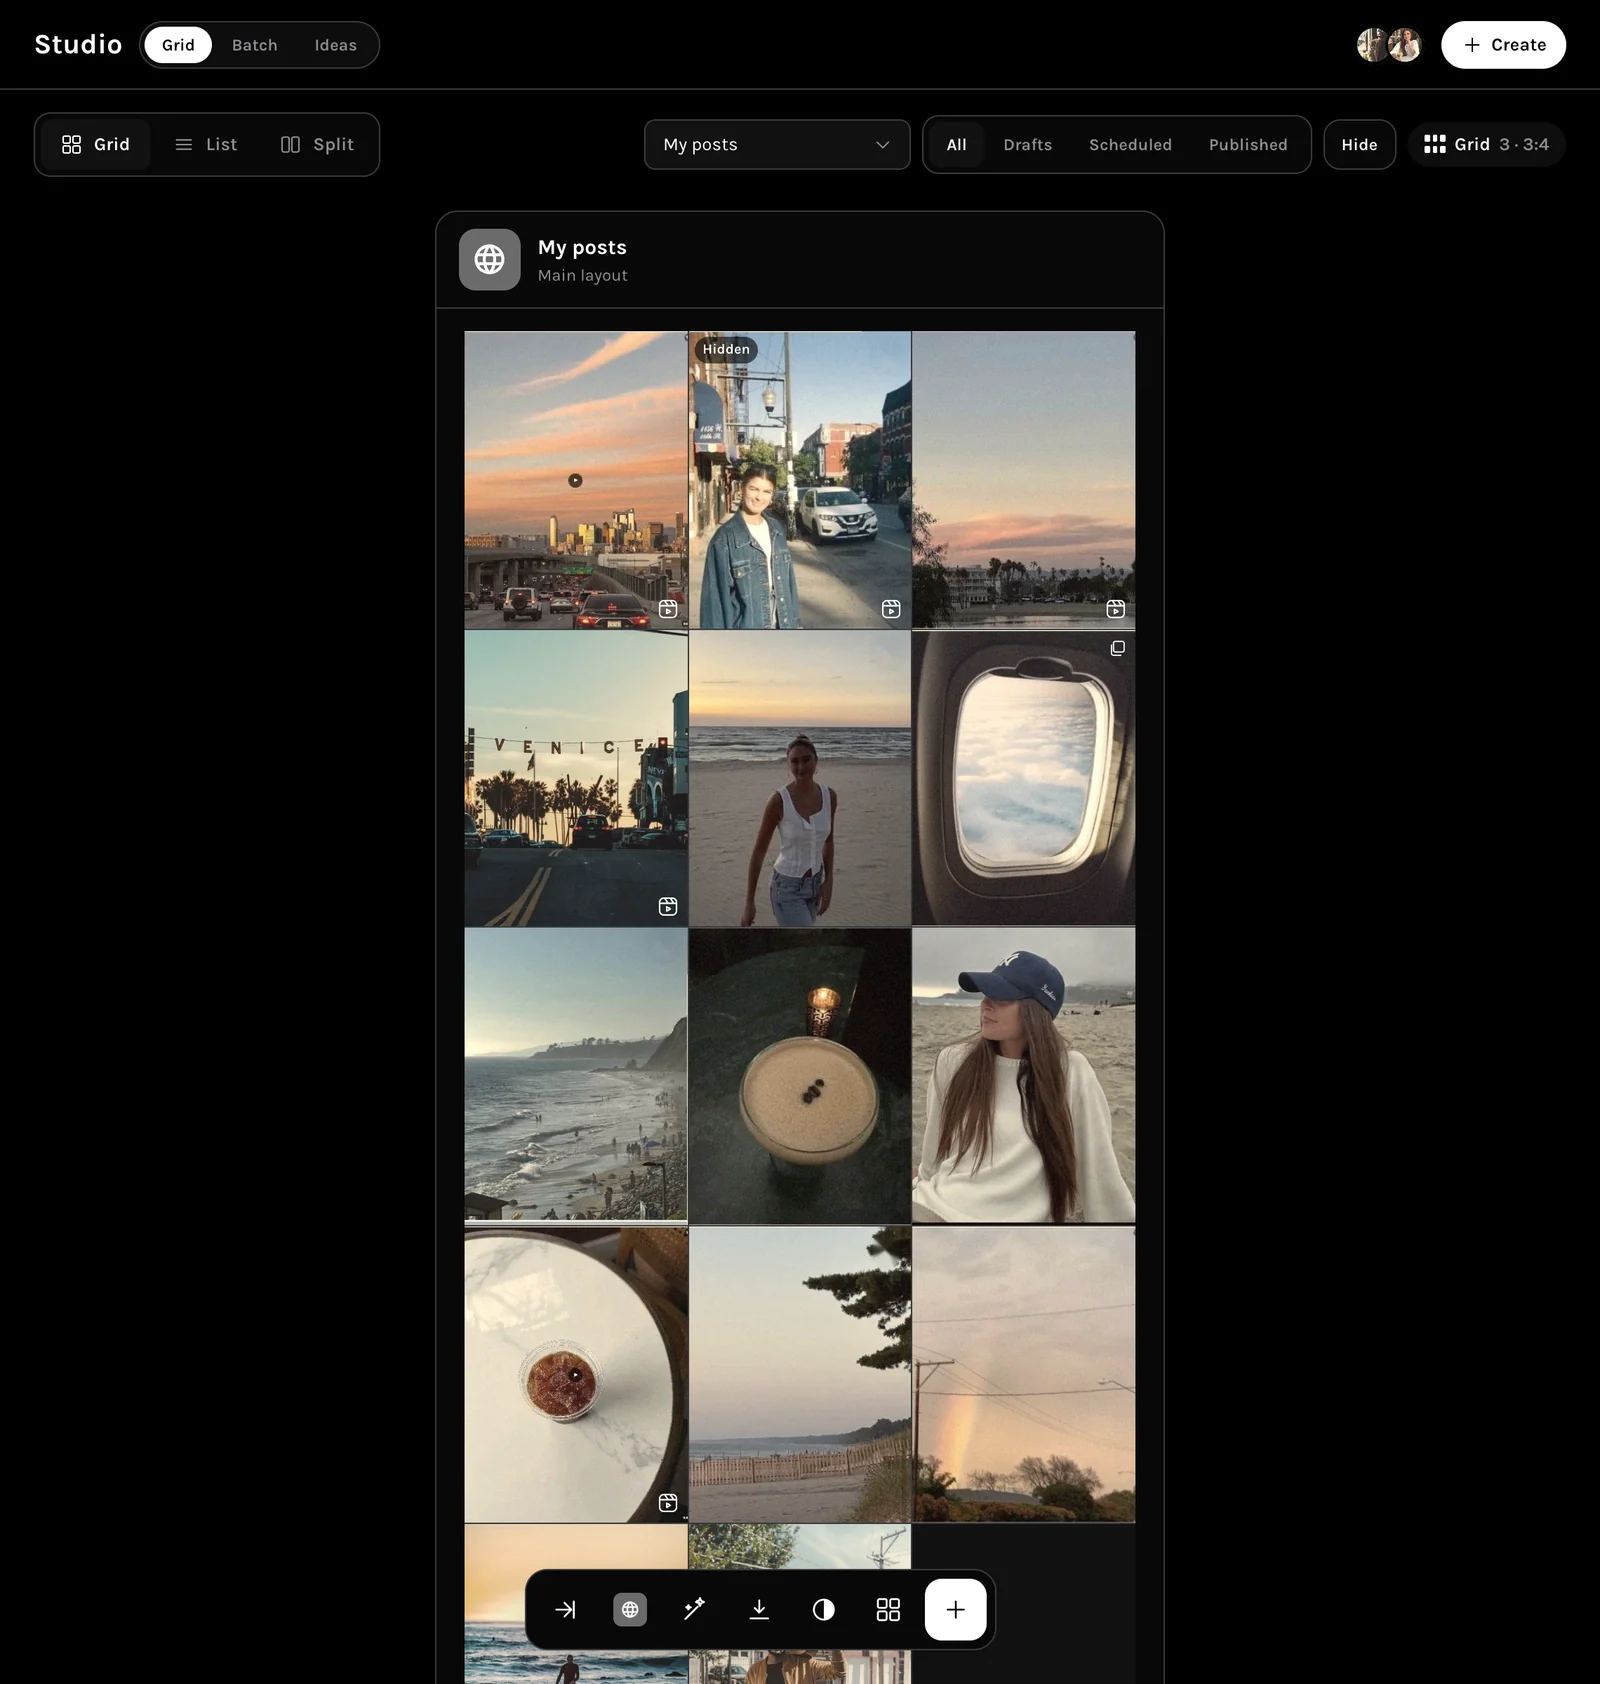
Task: Click the reel icon on the palm sunset post
Action: pyautogui.click(x=1116, y=609)
